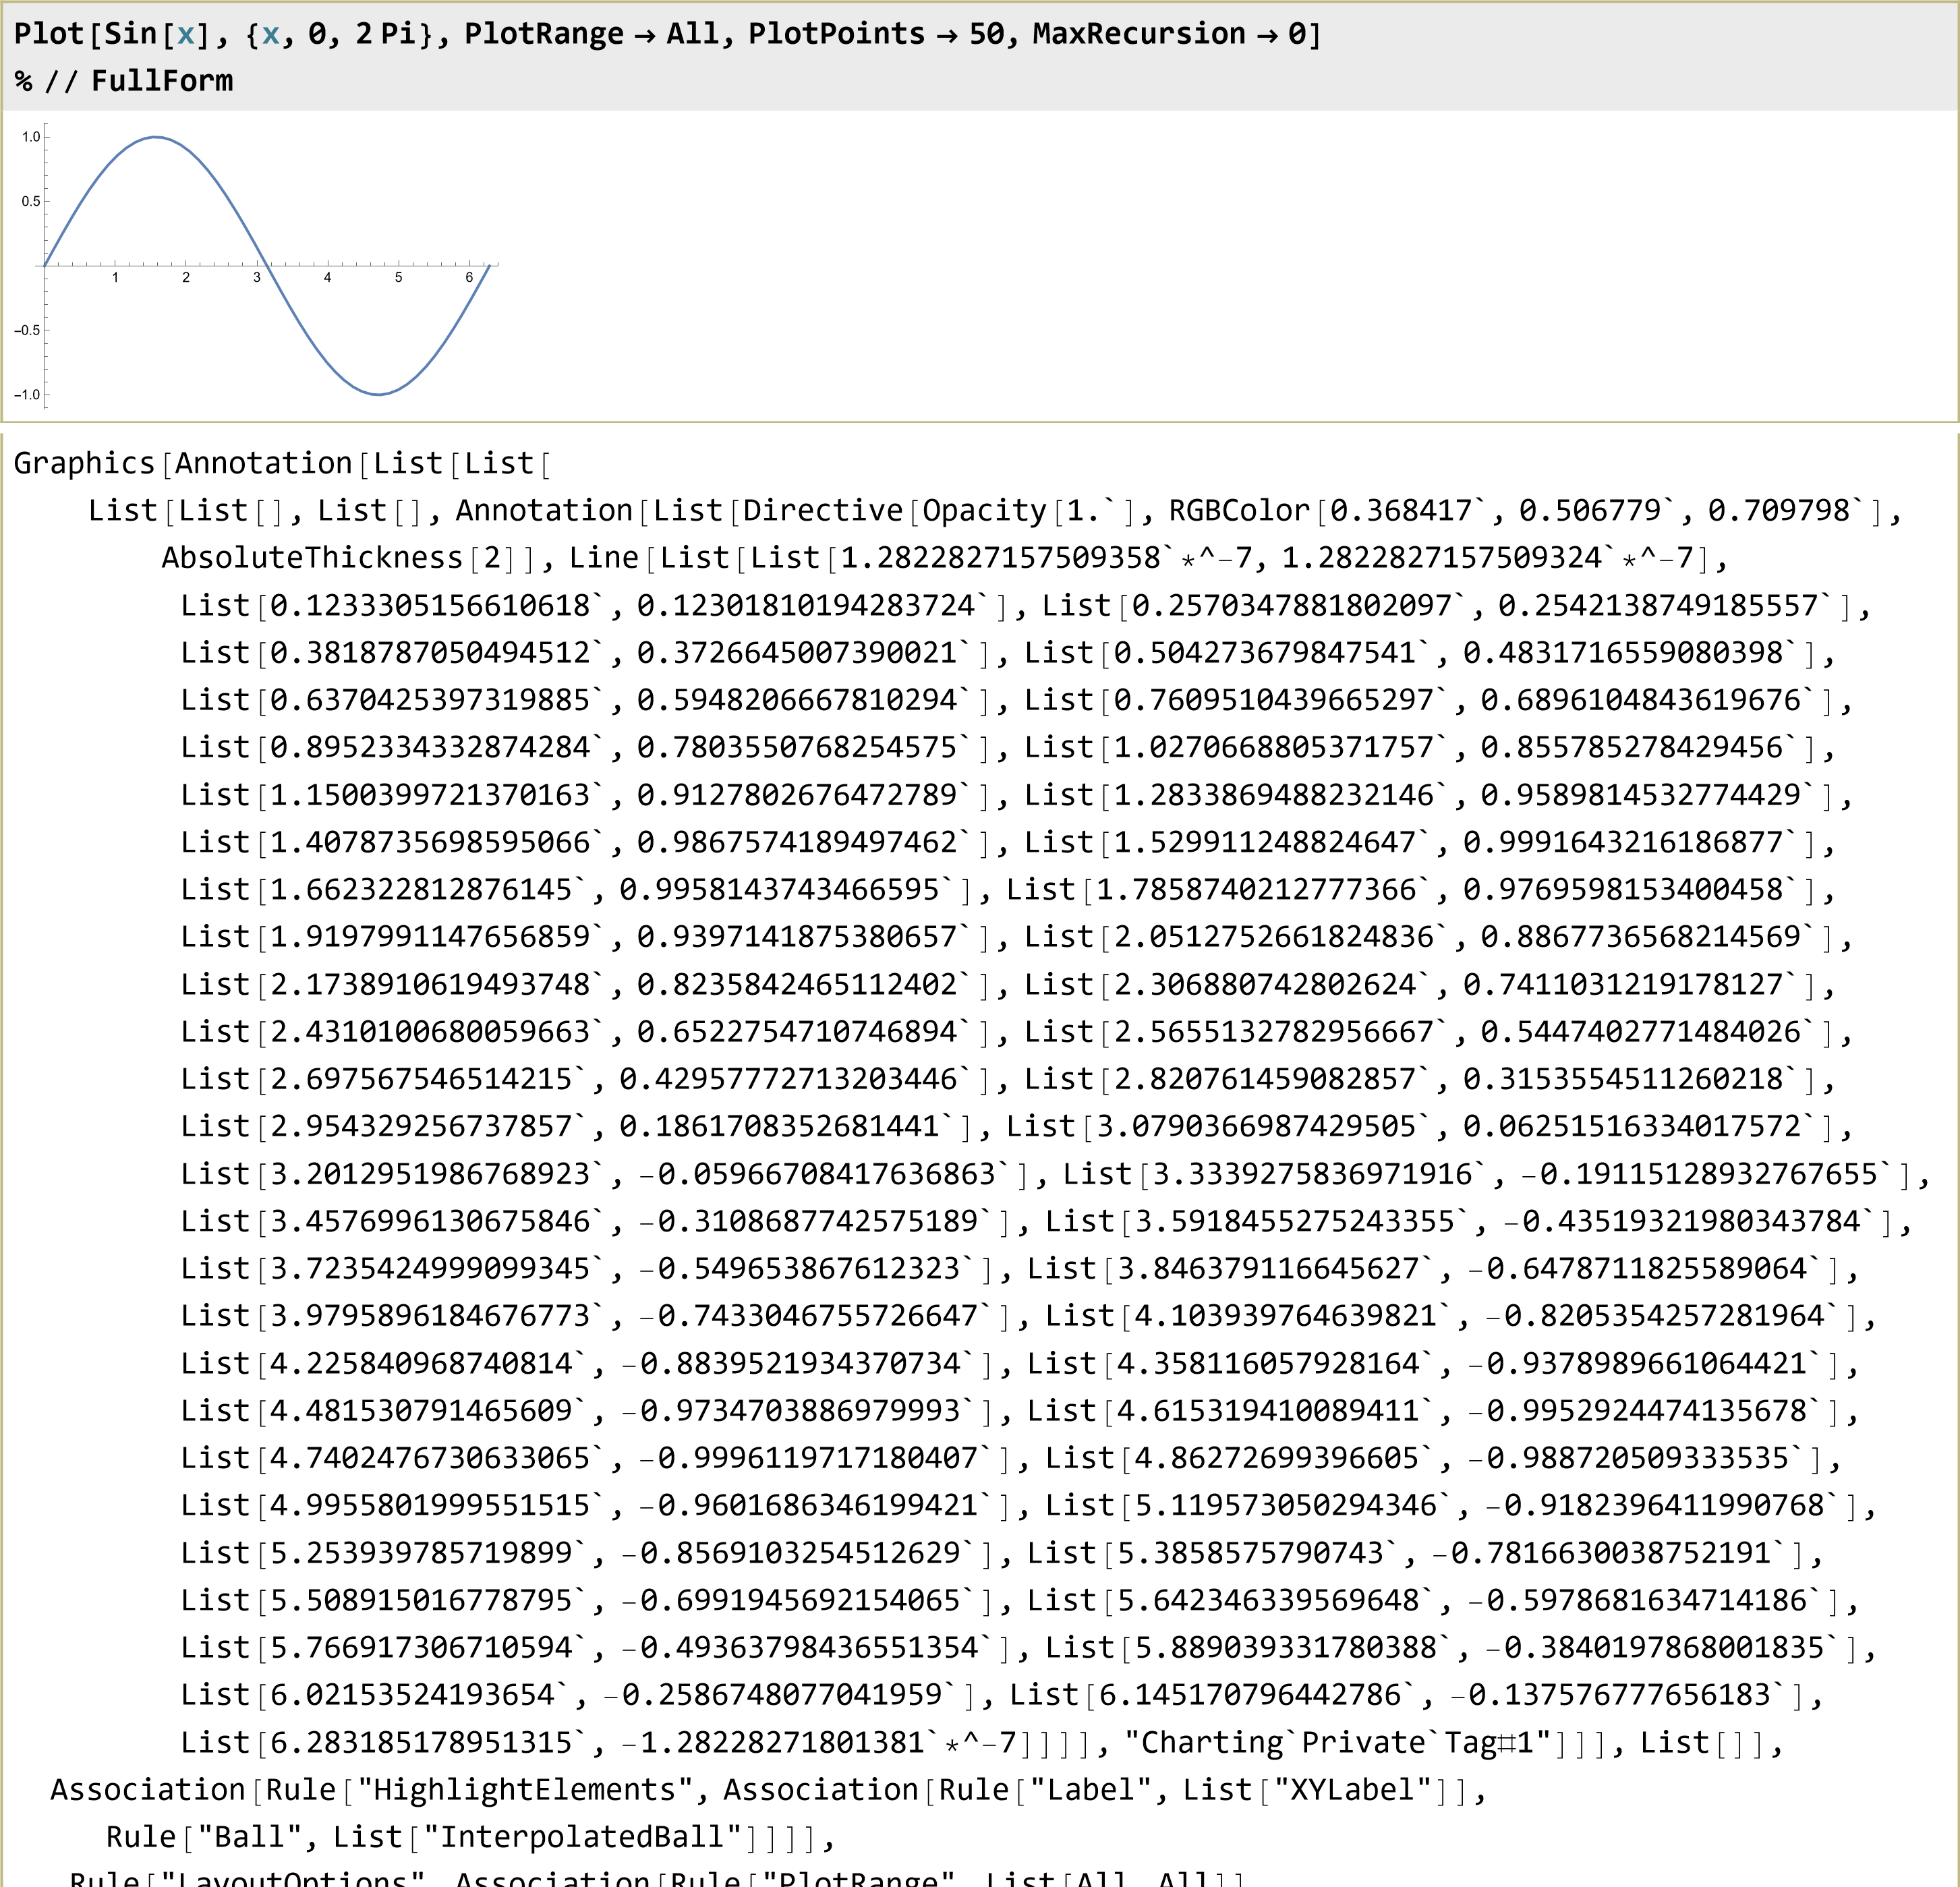Click the Graphics head in the output
Screen dimensions: 1960x1887
pos(84,463)
